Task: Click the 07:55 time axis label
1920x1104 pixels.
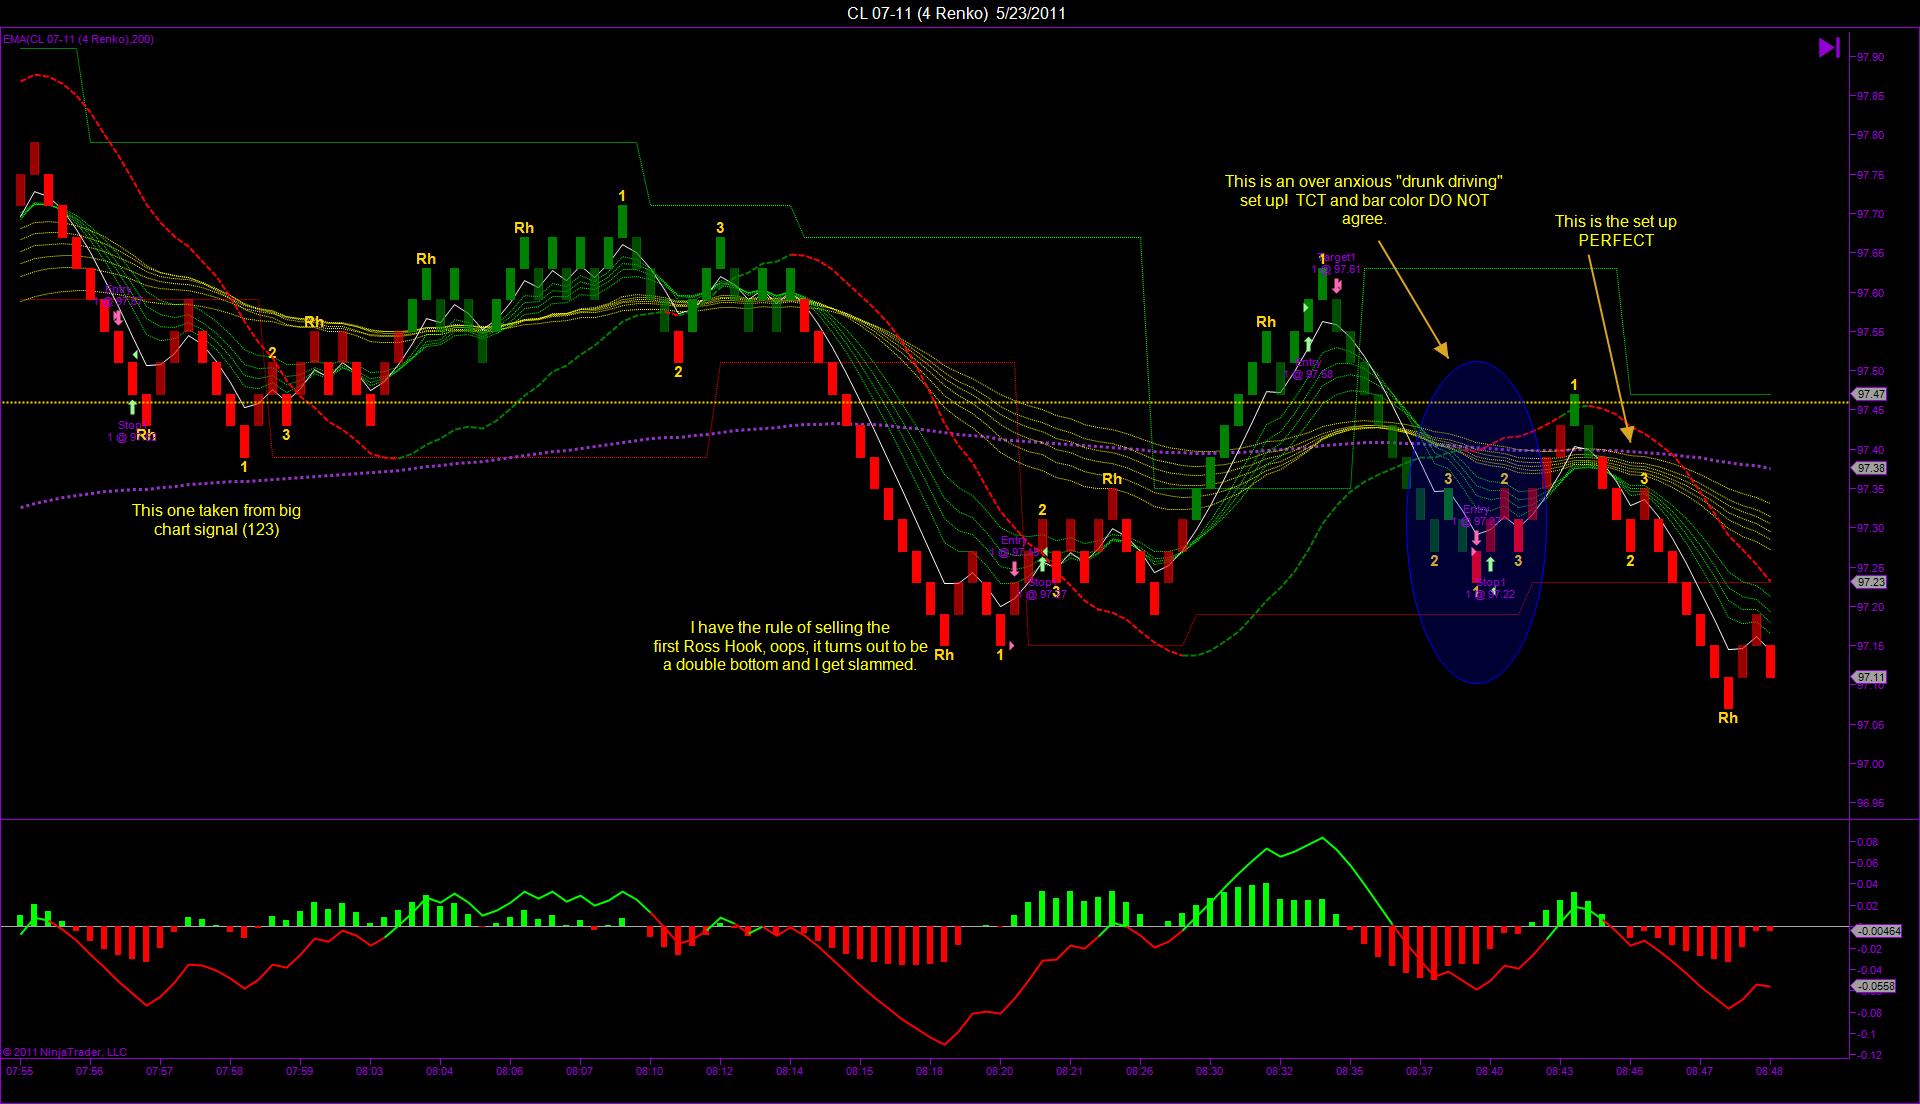Action: pos(20,1070)
